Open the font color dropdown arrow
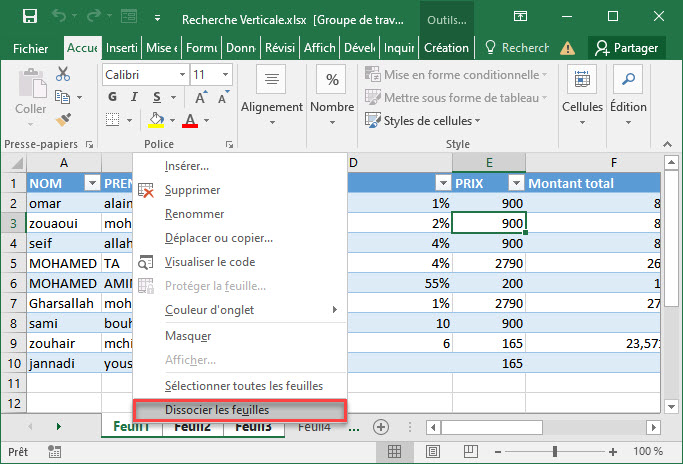The image size is (683, 464). point(206,120)
